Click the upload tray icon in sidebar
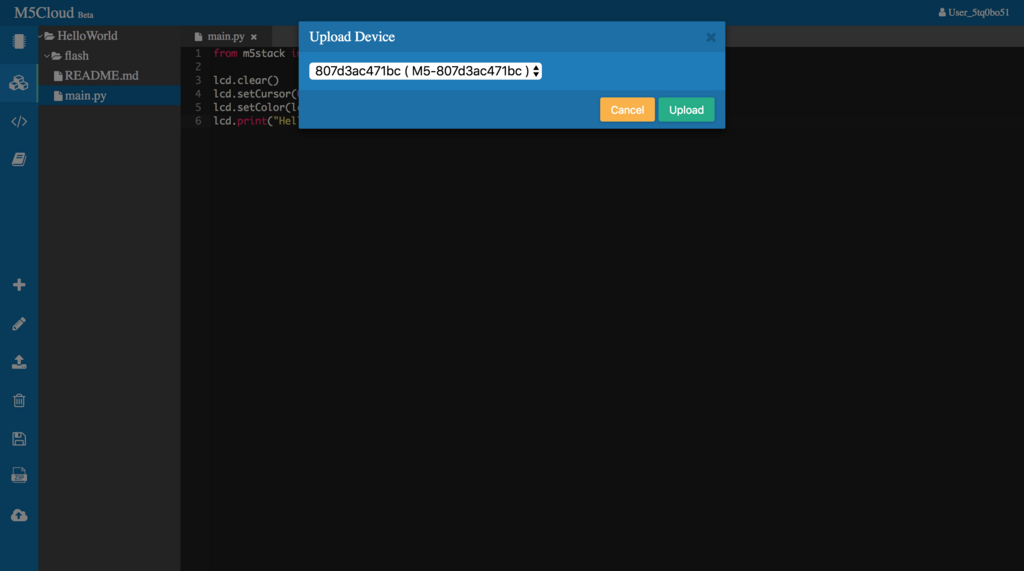 19,362
